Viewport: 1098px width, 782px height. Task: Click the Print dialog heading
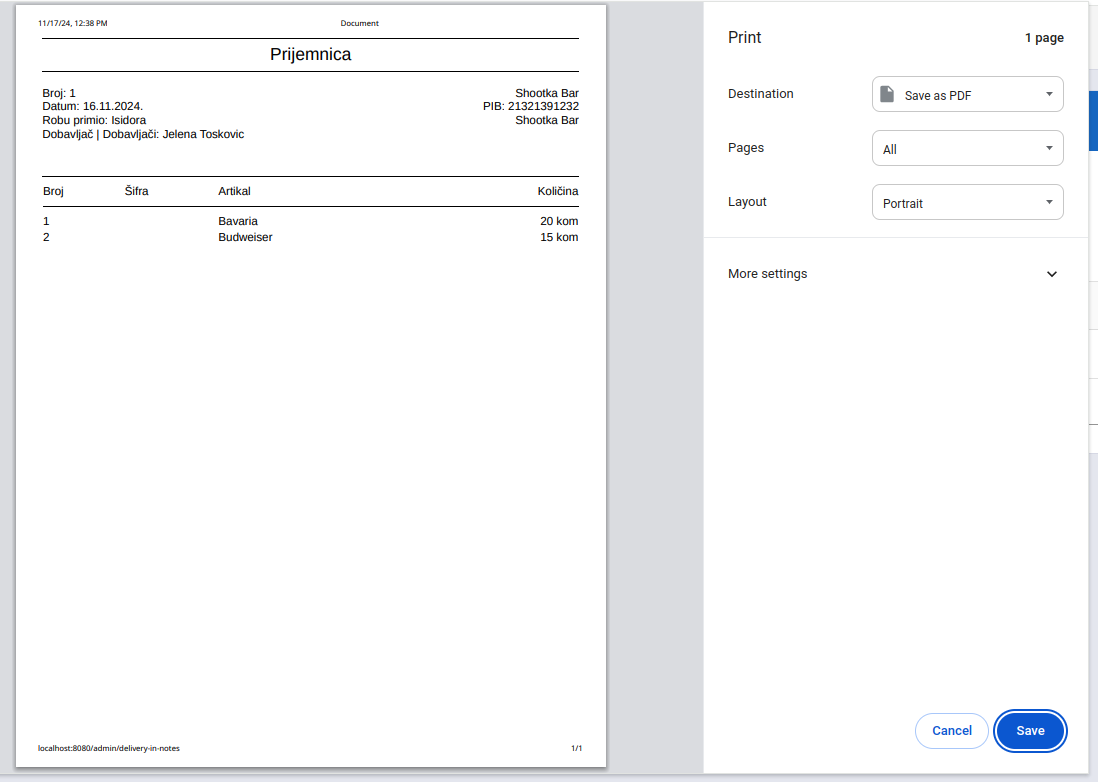pos(744,38)
